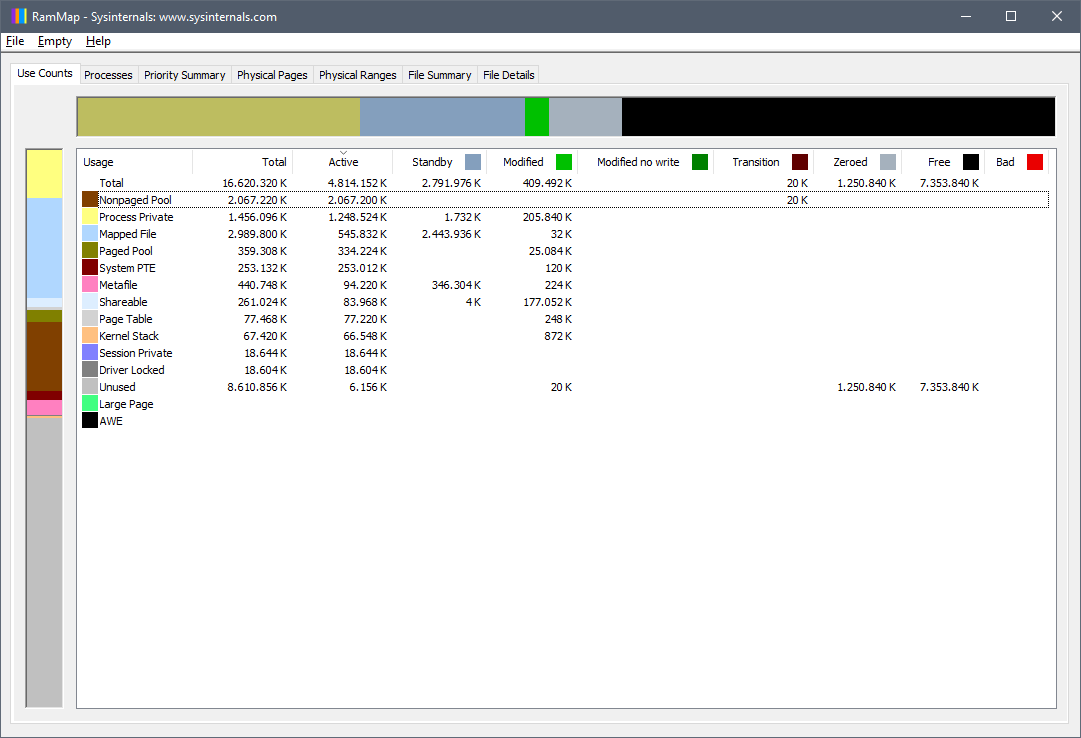This screenshot has height=738, width=1081.
Task: Switch to the File Summary tab
Action: click(x=440, y=74)
